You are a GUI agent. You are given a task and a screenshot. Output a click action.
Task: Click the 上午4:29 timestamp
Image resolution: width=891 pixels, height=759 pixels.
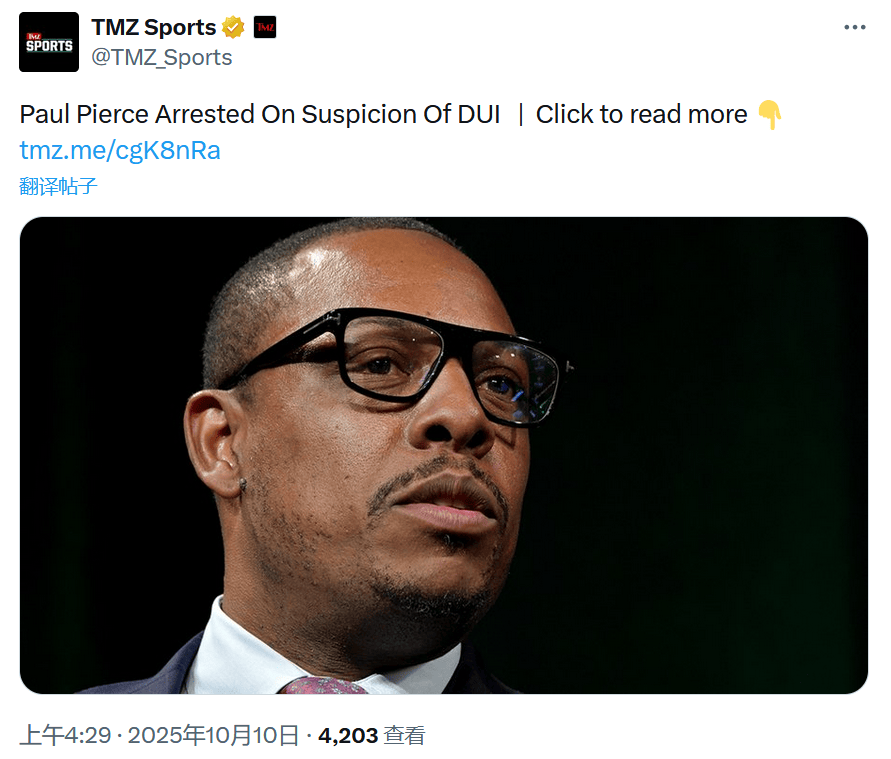coord(65,735)
